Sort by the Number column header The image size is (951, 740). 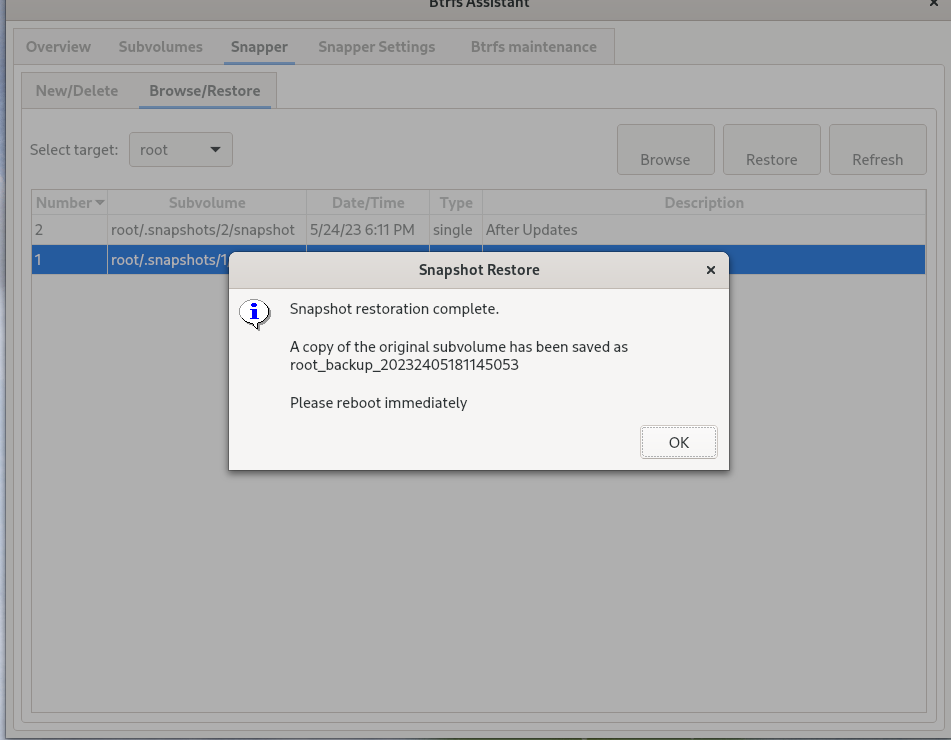tap(70, 203)
